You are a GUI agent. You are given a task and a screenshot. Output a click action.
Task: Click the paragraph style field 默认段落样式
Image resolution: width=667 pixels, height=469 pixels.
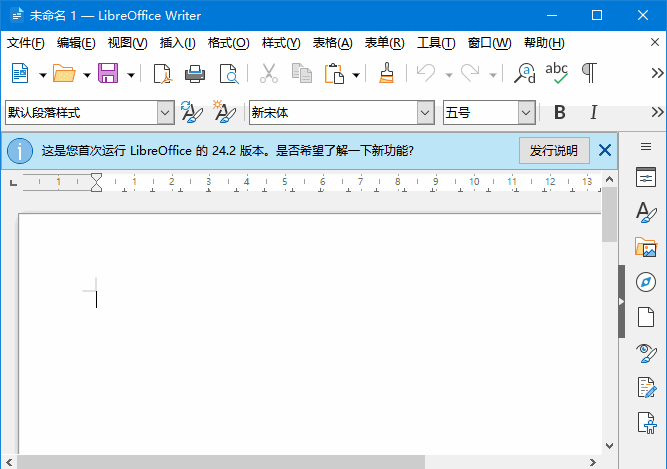pyautogui.click(x=81, y=113)
